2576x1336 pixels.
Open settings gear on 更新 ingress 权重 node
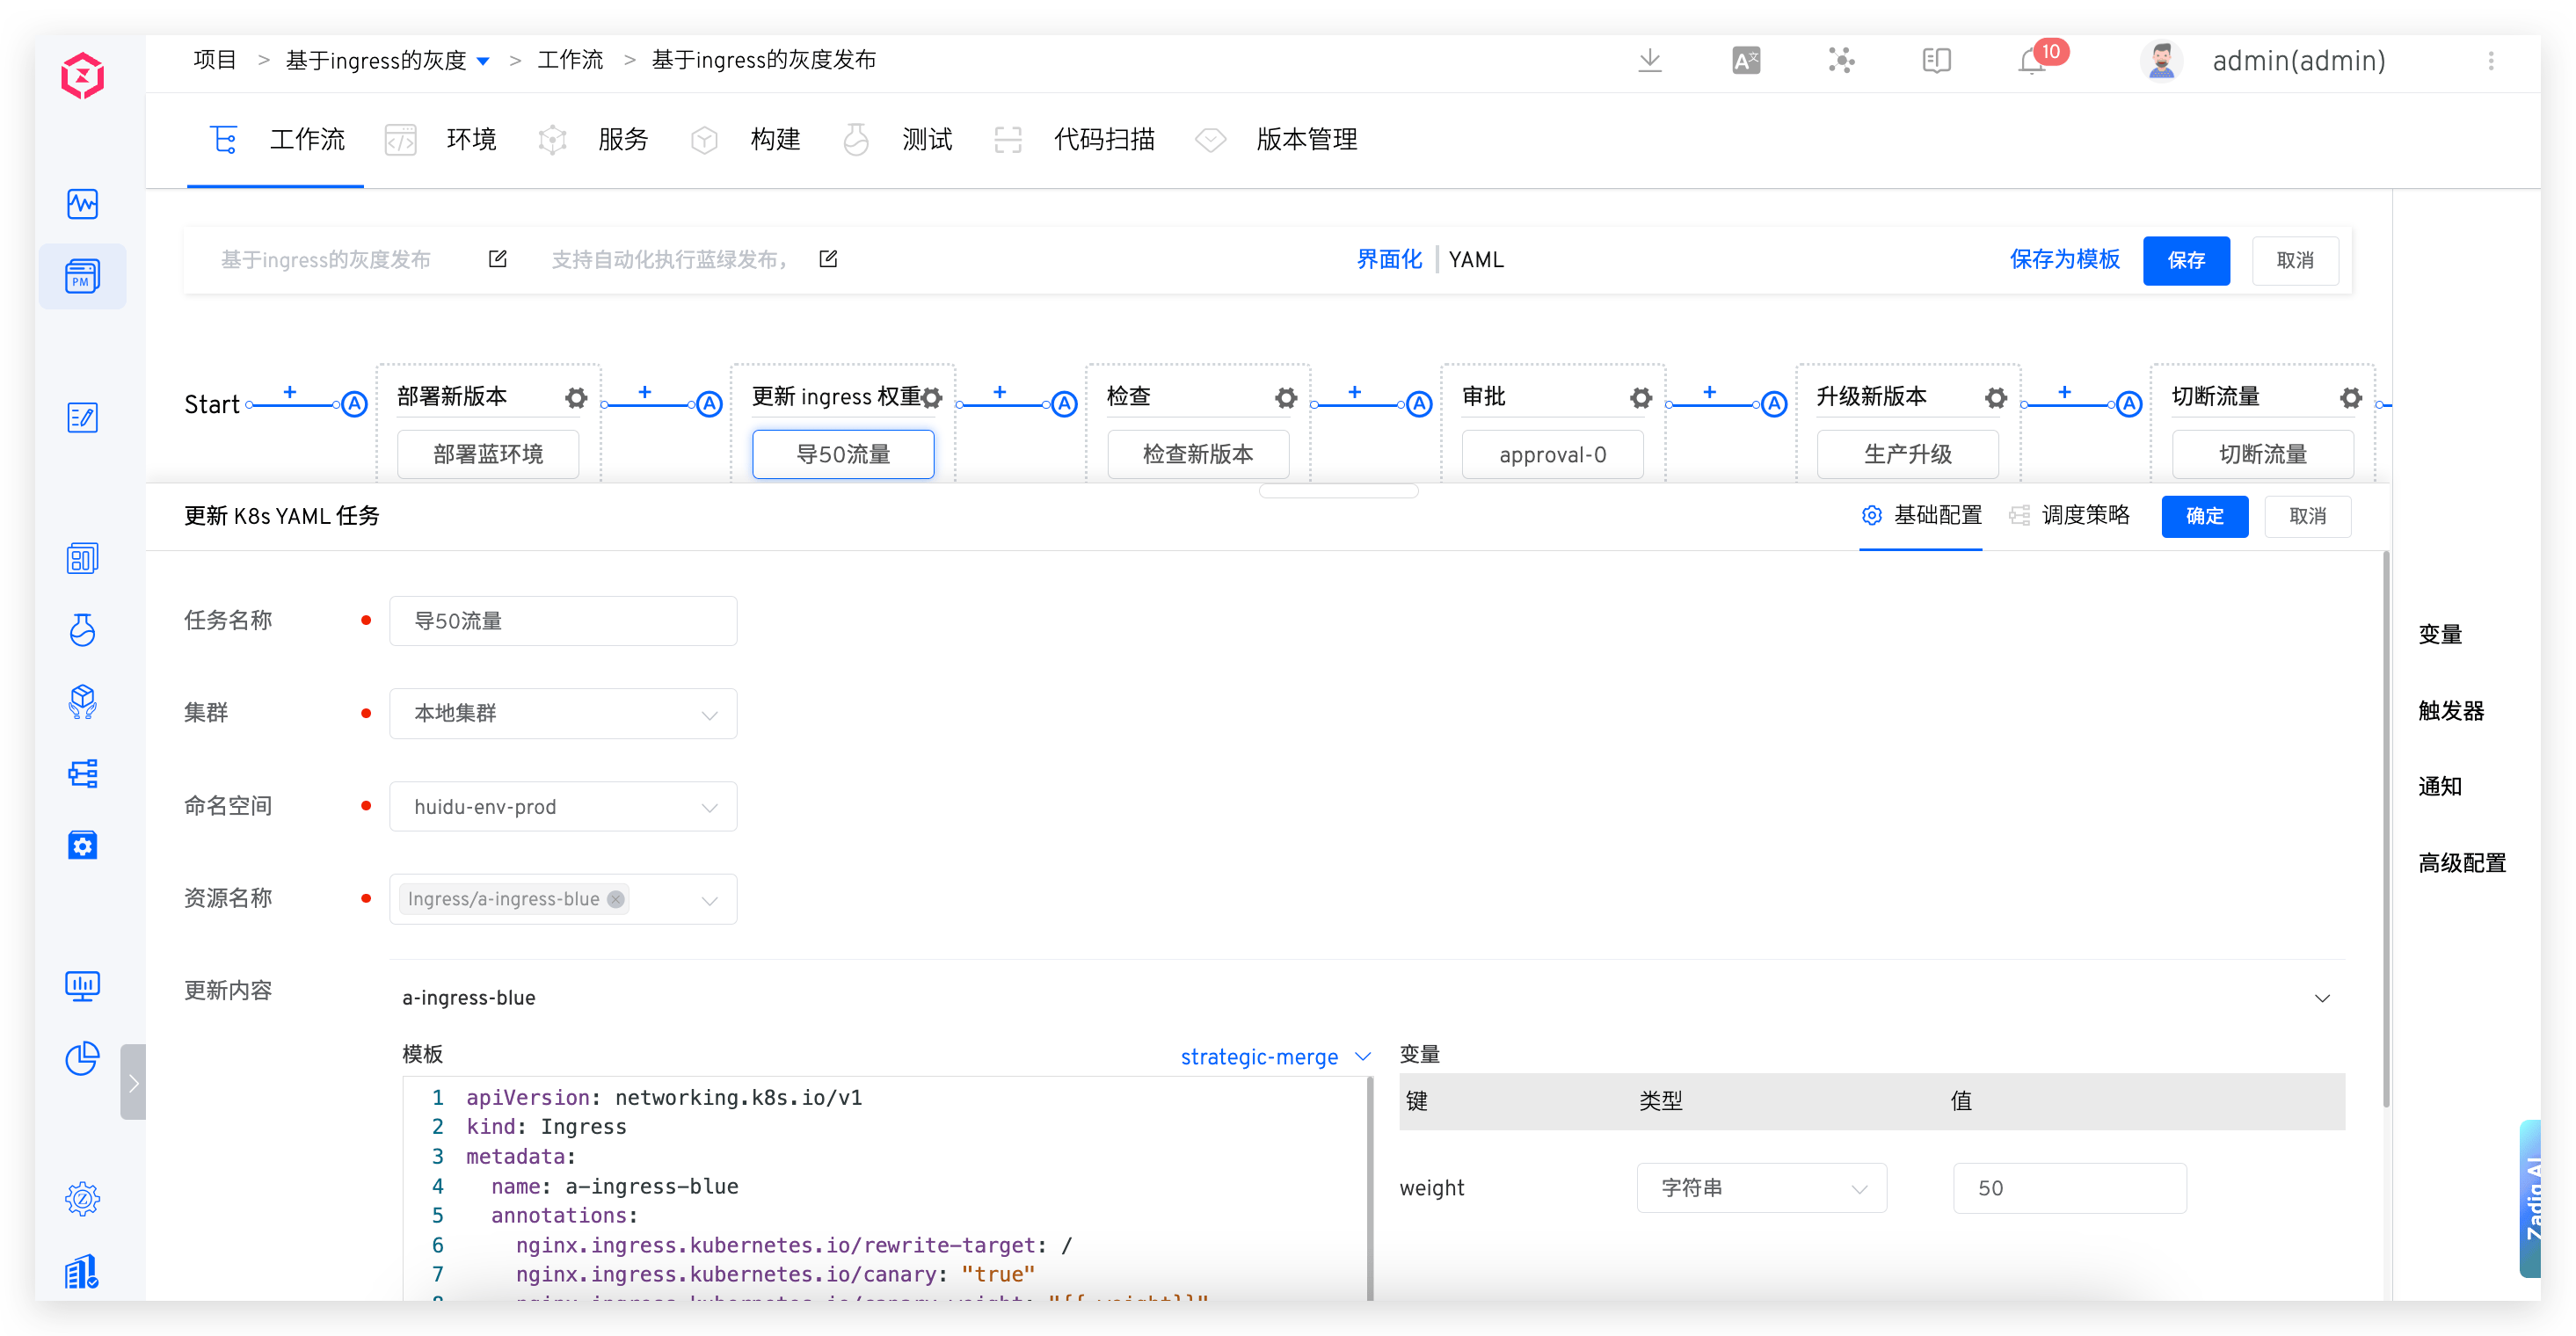pyautogui.click(x=931, y=397)
